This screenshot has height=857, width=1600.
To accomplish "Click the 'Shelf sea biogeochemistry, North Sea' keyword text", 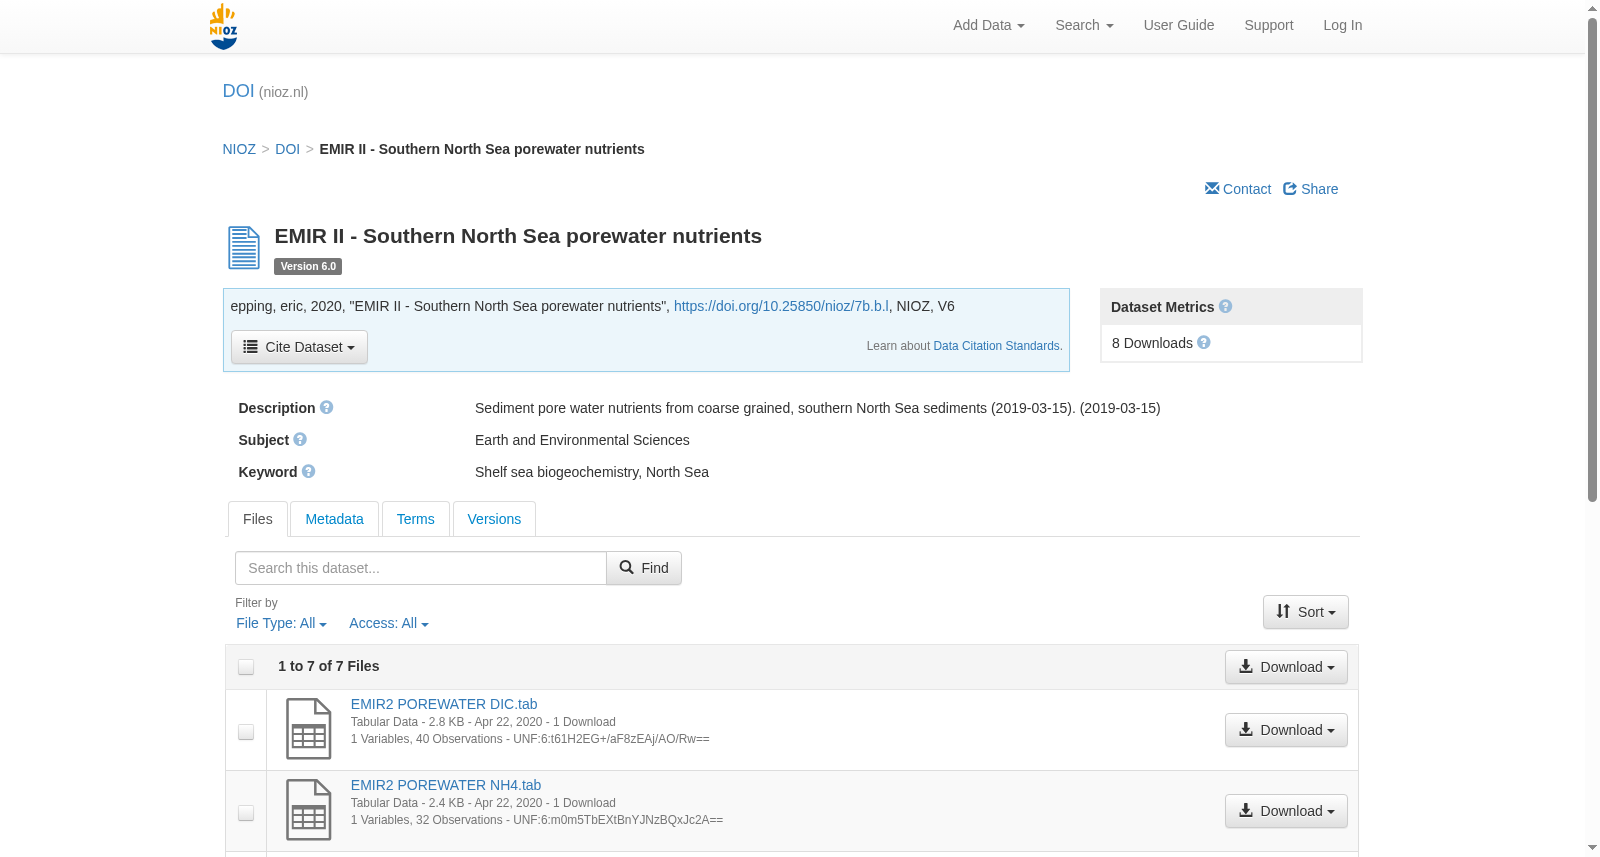I will tap(592, 472).
